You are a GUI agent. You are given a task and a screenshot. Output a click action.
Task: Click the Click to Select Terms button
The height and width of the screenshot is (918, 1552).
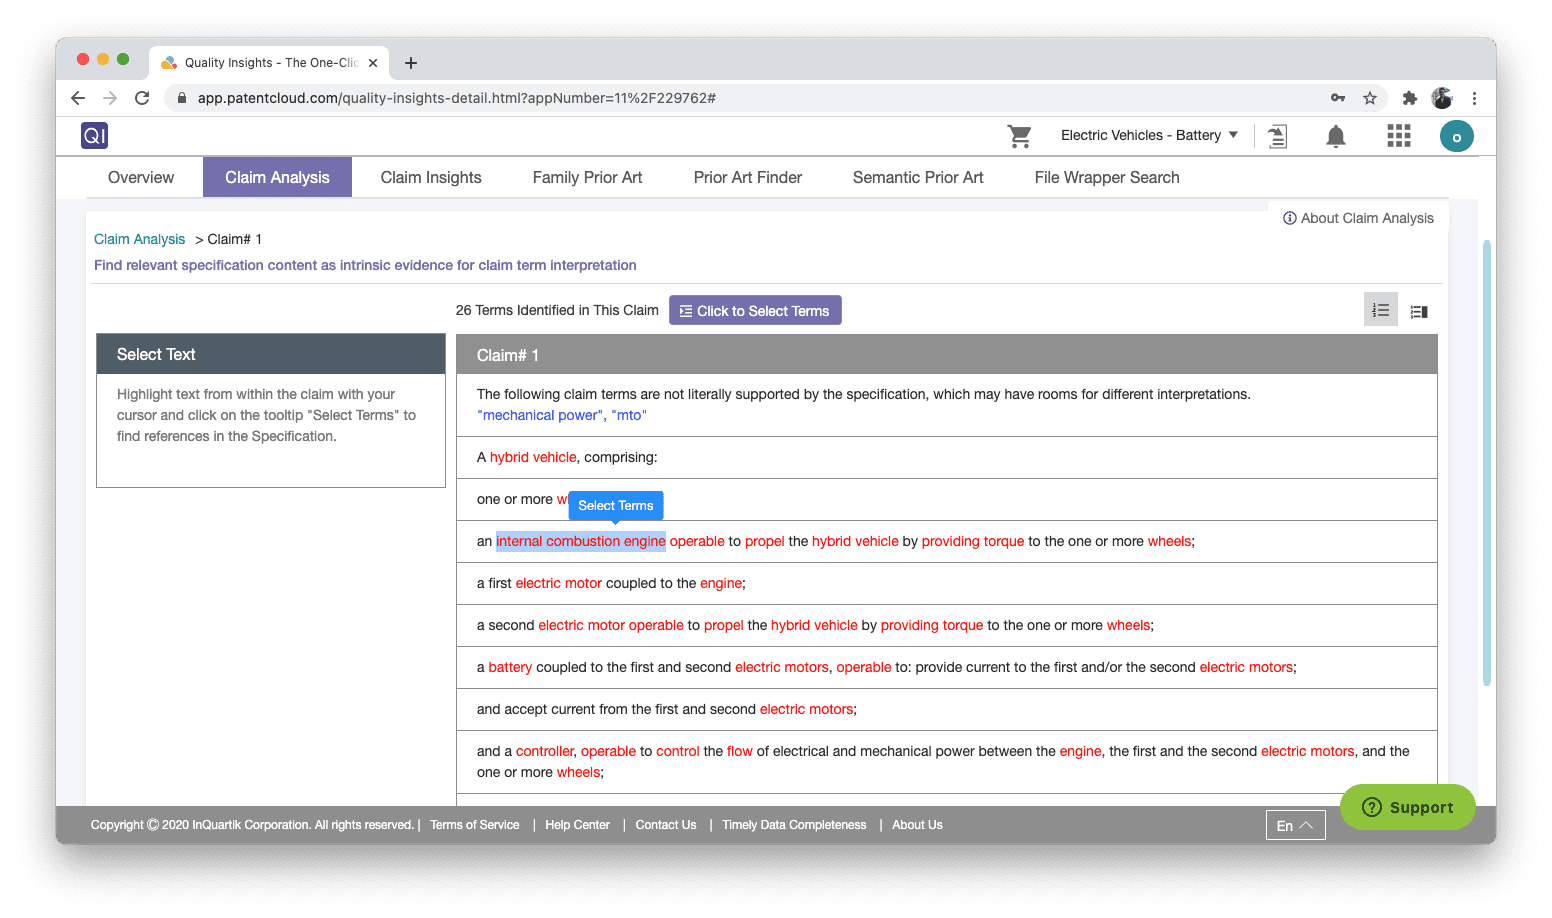[755, 310]
